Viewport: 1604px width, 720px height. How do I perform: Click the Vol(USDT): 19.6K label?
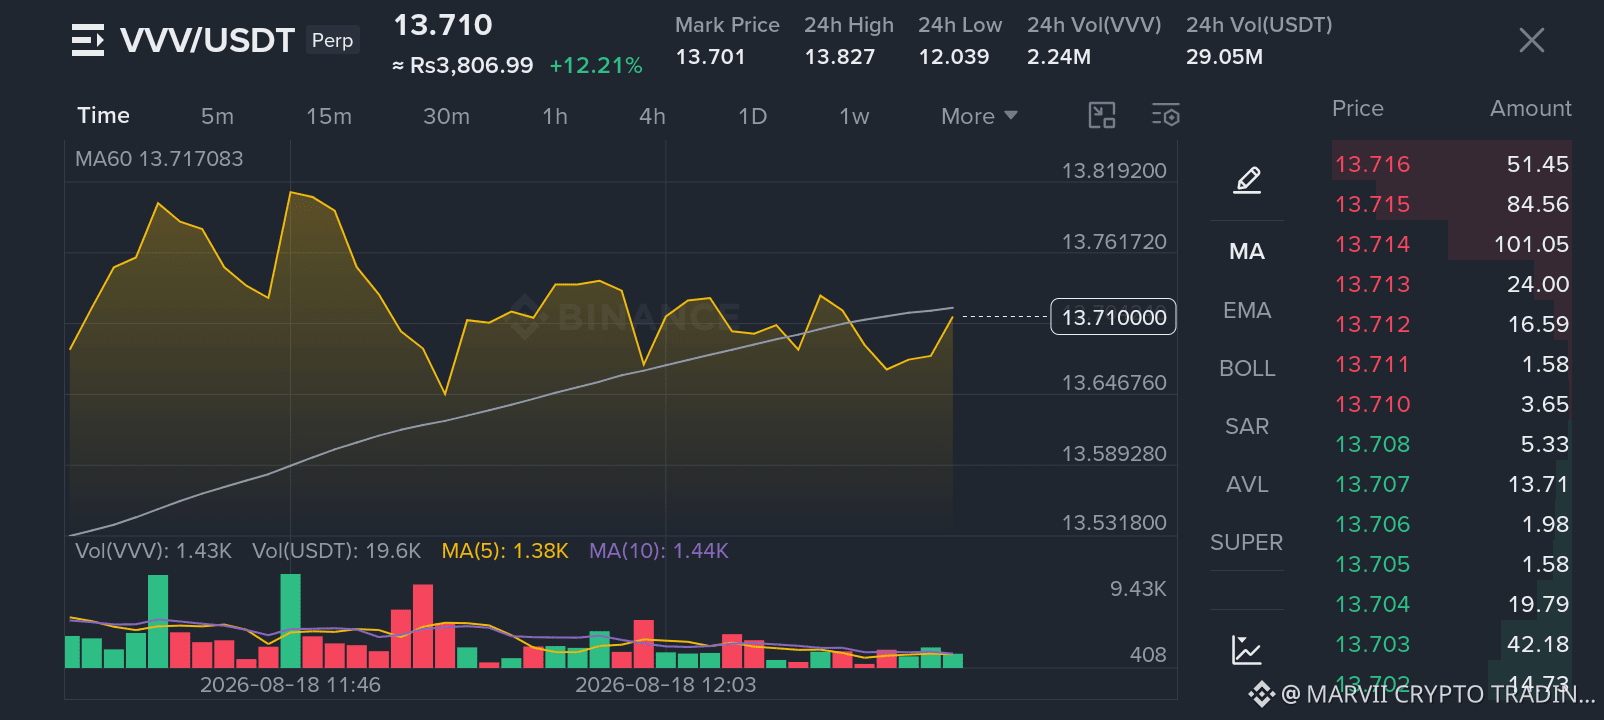coord(336,551)
